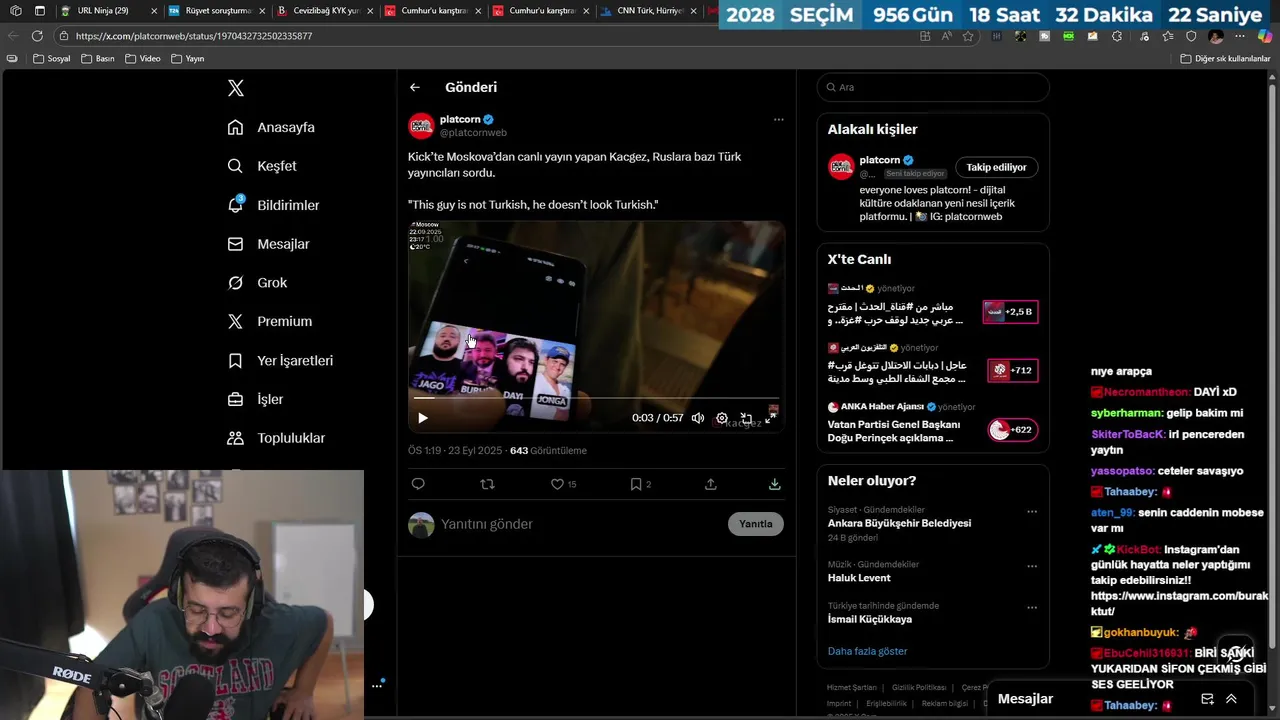Open platcorn post's three-dot menu
This screenshot has height=720, width=1280.
pos(778,119)
